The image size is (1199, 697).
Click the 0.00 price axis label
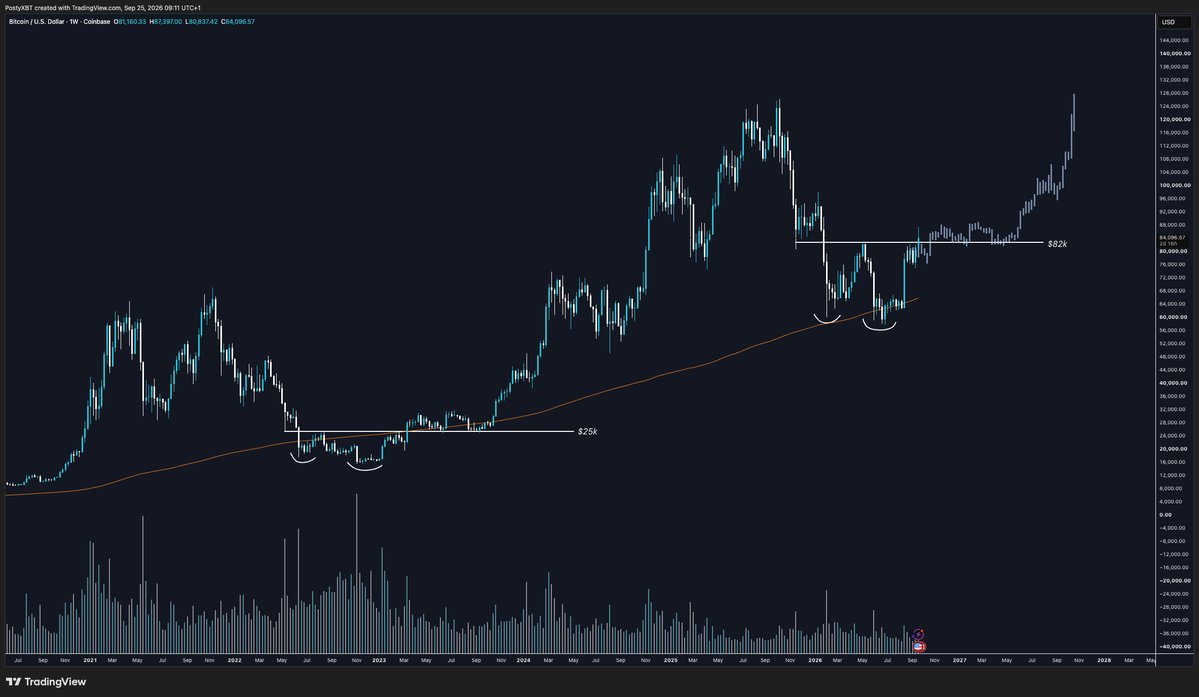pyautogui.click(x=1165, y=515)
